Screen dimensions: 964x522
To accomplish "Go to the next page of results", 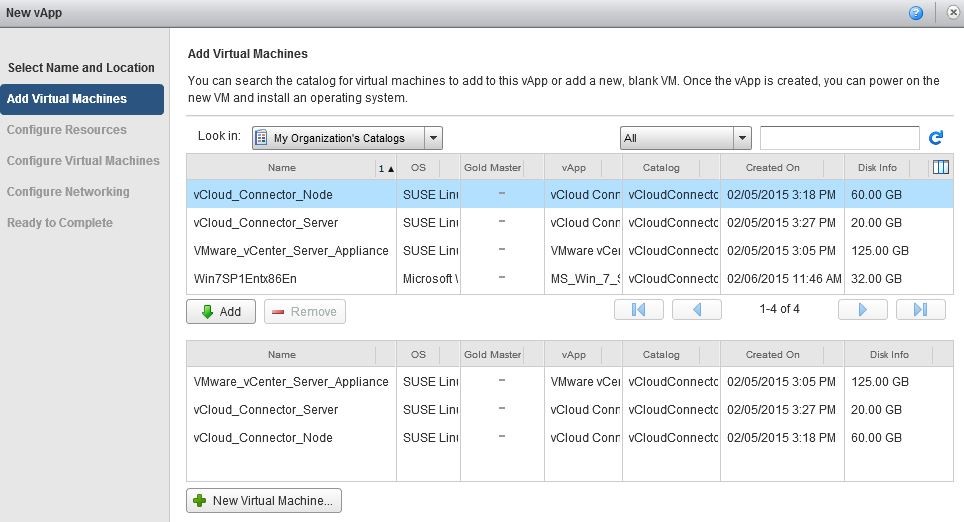I will tap(863, 309).
